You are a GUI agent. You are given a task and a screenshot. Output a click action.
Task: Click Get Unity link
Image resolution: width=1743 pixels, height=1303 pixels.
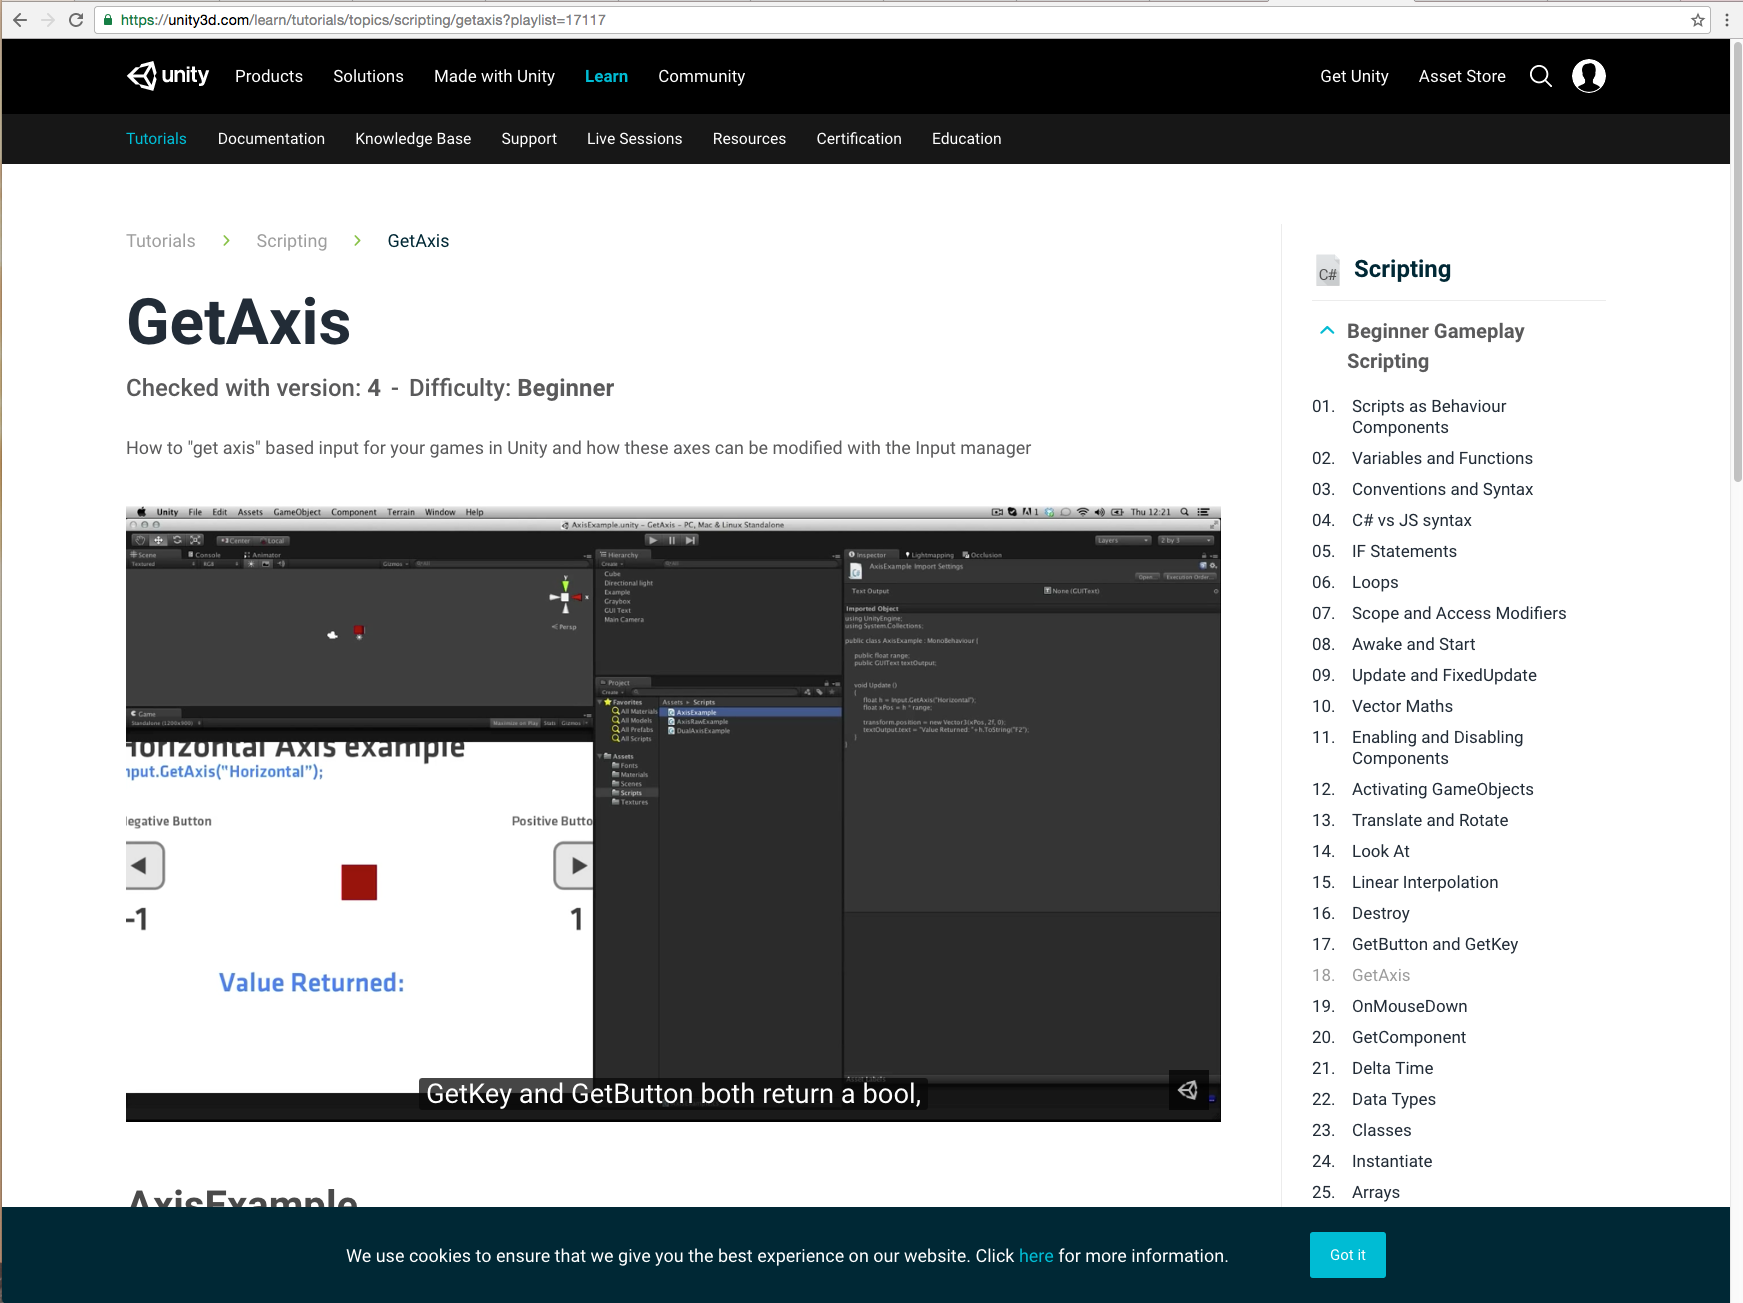(x=1354, y=76)
